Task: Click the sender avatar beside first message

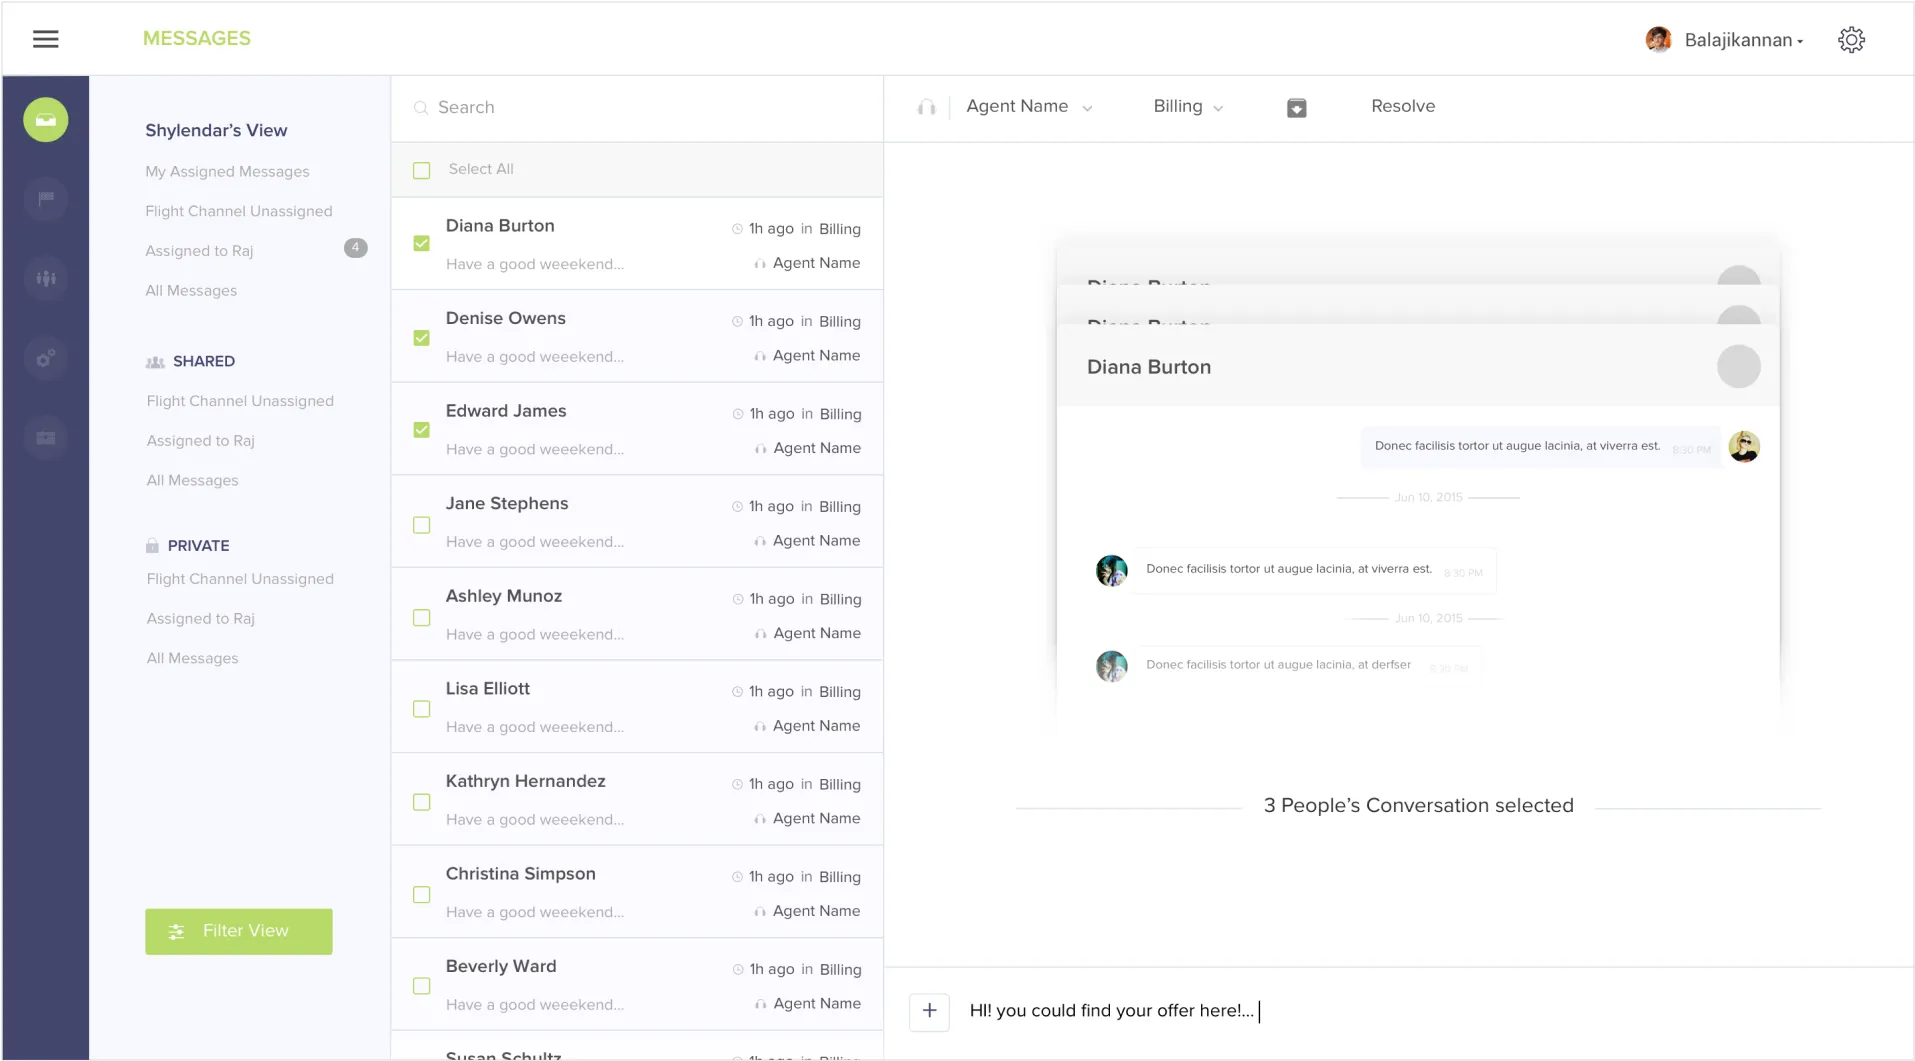Action: coord(1744,446)
